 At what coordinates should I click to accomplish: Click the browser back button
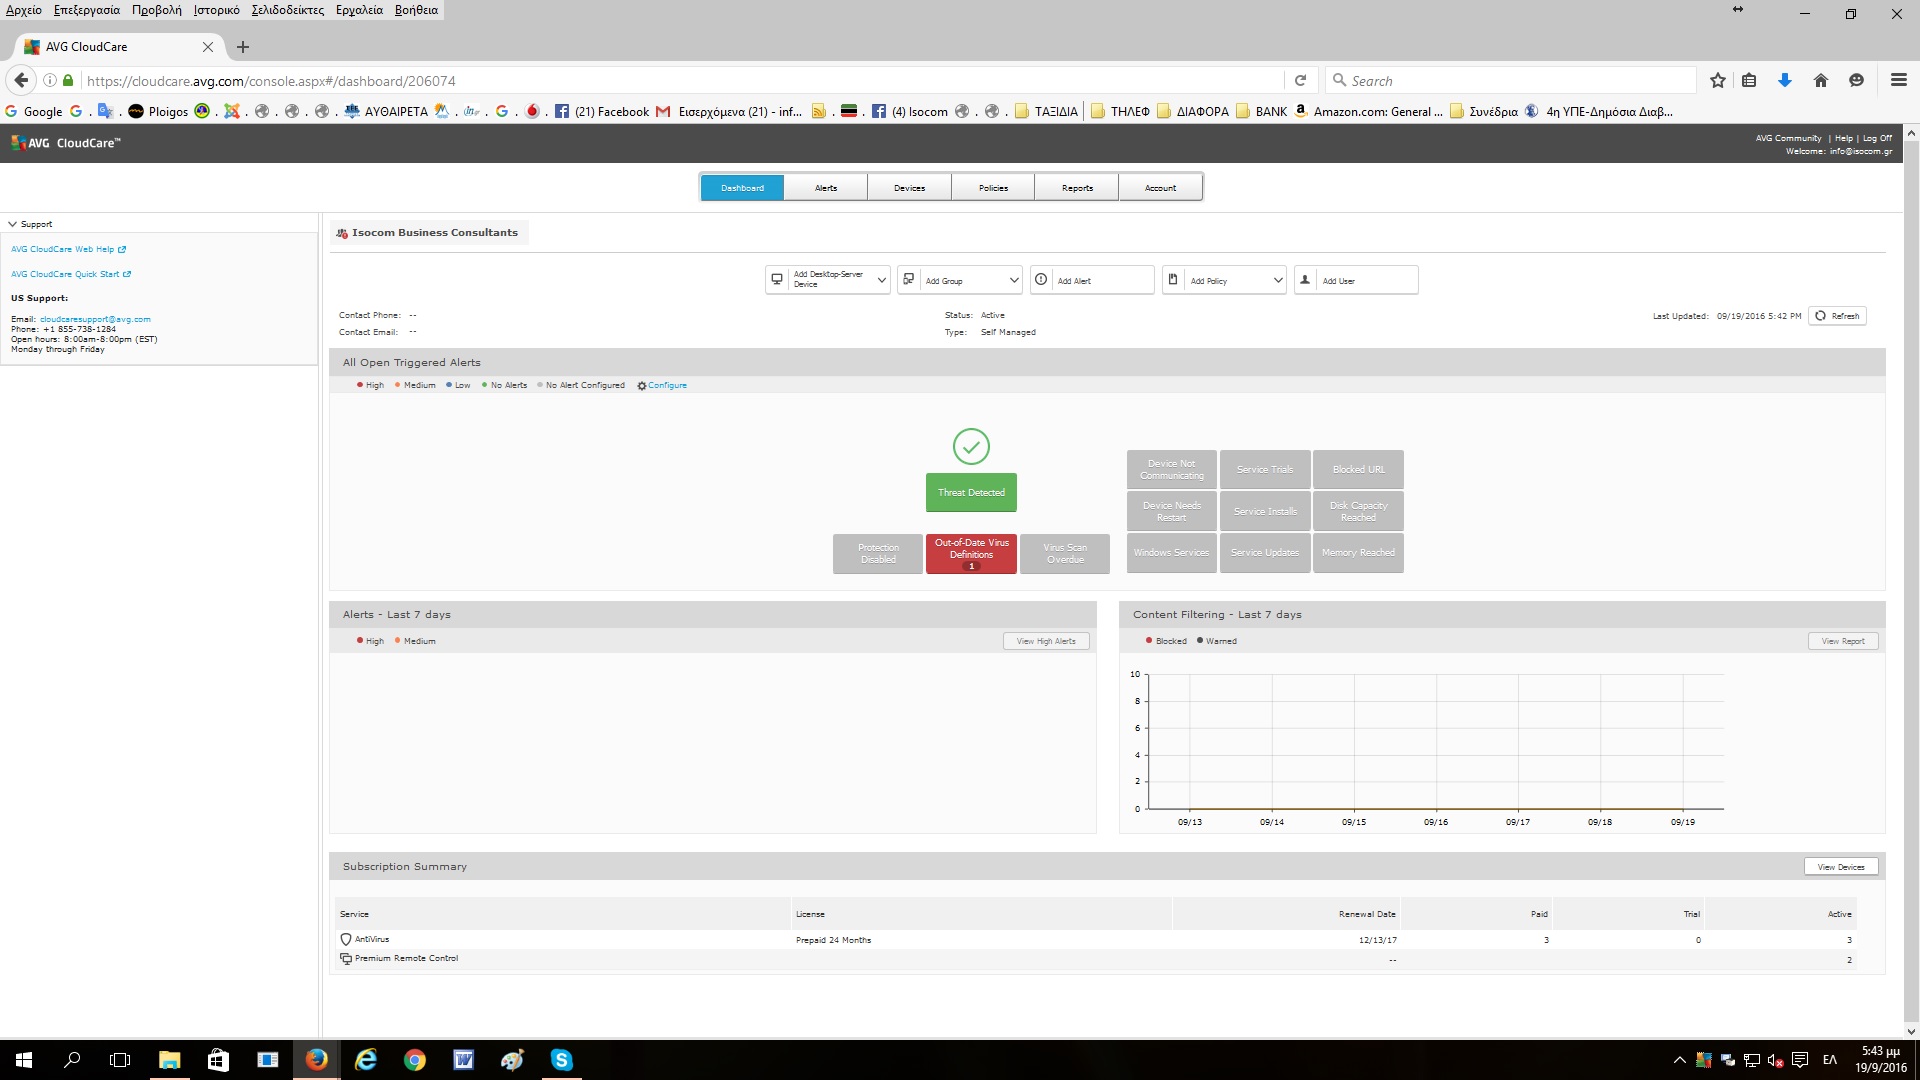click(x=21, y=81)
